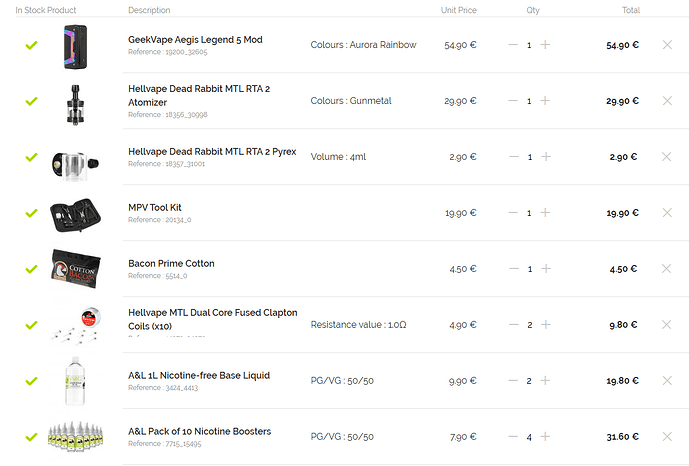
Task: Click the plus icon for GeekVape Aegis Legend 5
Action: (545, 45)
